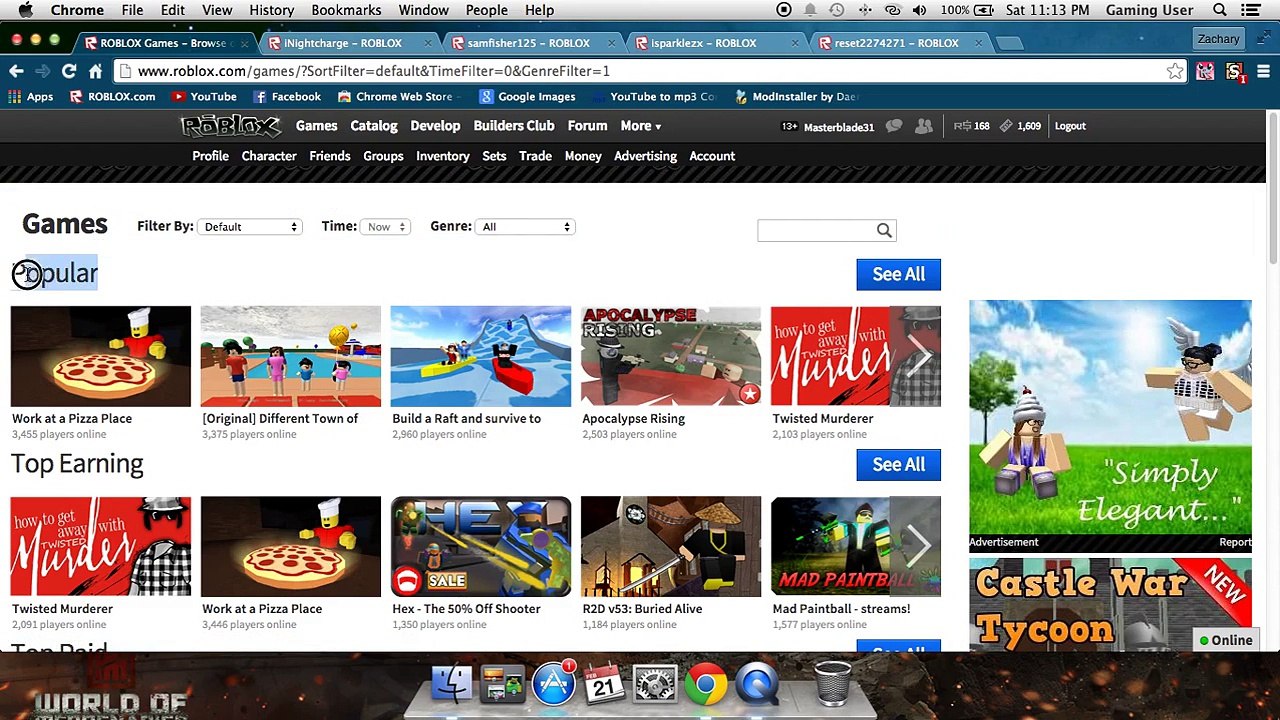Open the Hex - The 50% Off Shooter thumbnail
Viewport: 1280px width, 720px height.
481,547
